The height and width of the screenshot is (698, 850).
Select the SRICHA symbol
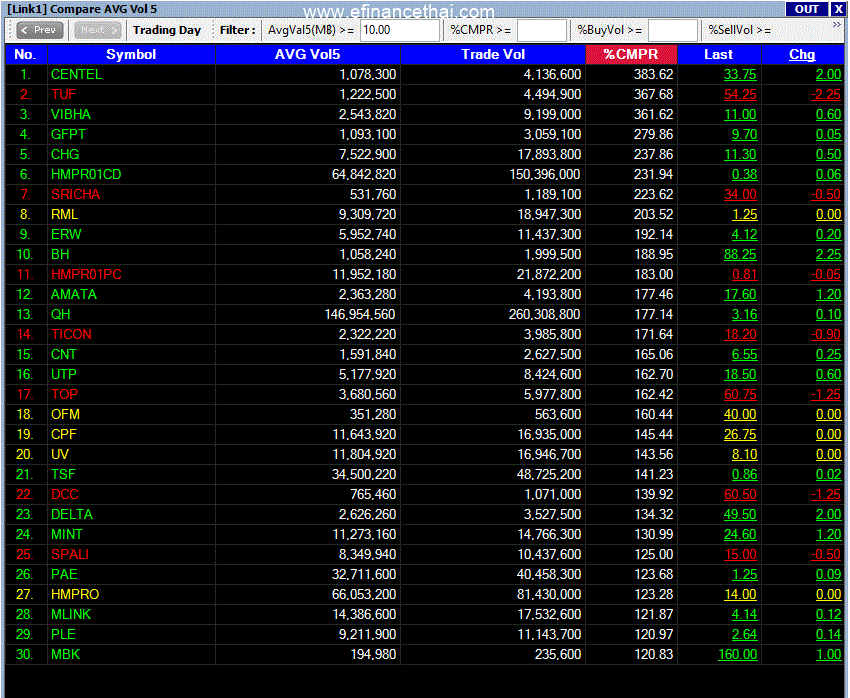76,195
